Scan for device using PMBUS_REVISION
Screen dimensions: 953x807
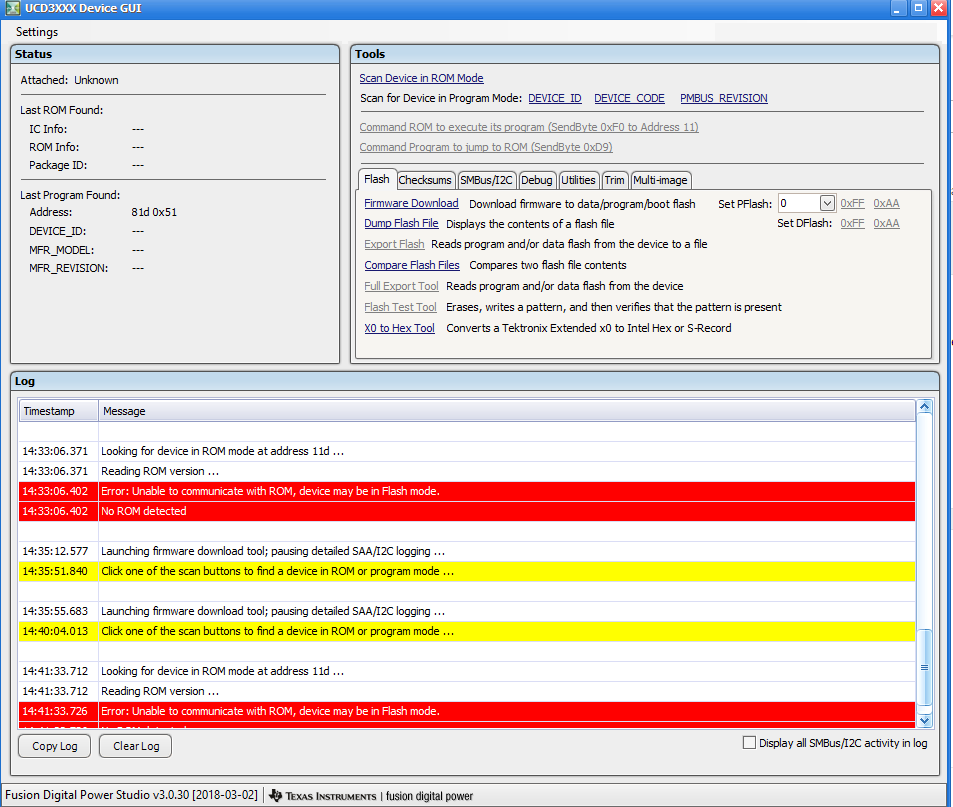[x=723, y=98]
